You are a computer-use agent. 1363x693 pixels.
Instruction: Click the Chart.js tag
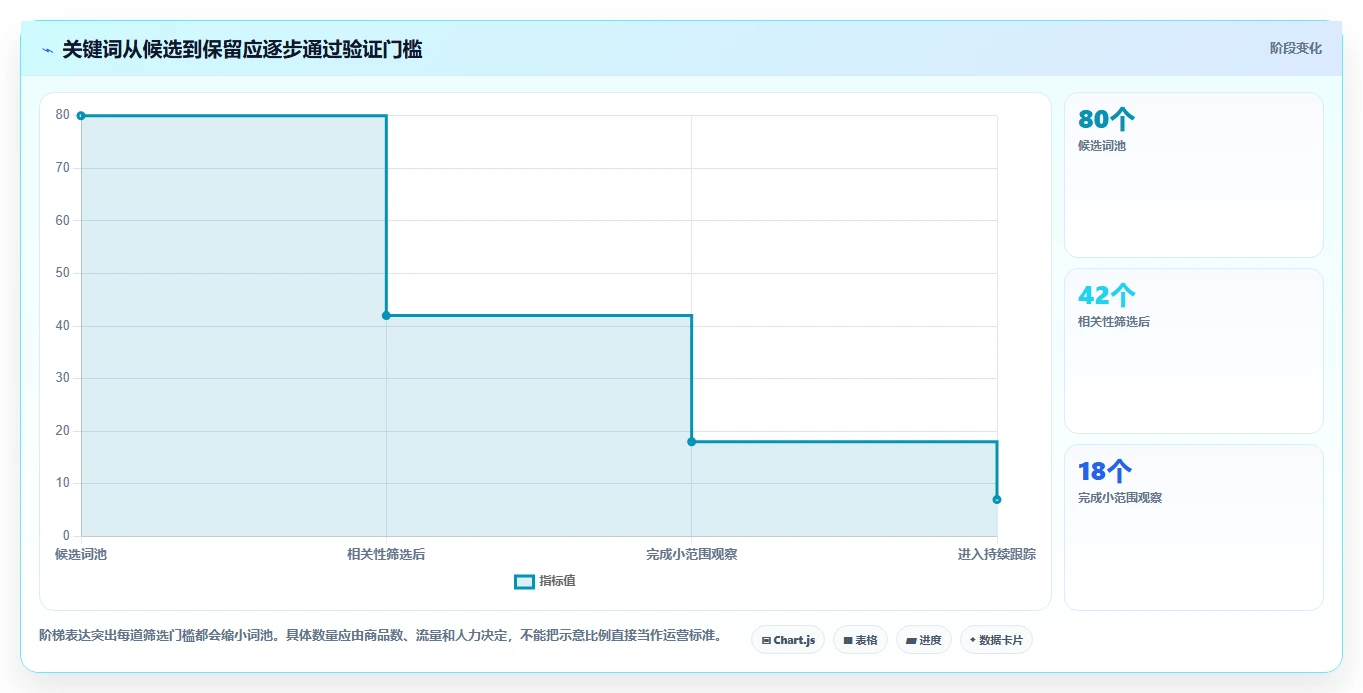coord(788,640)
